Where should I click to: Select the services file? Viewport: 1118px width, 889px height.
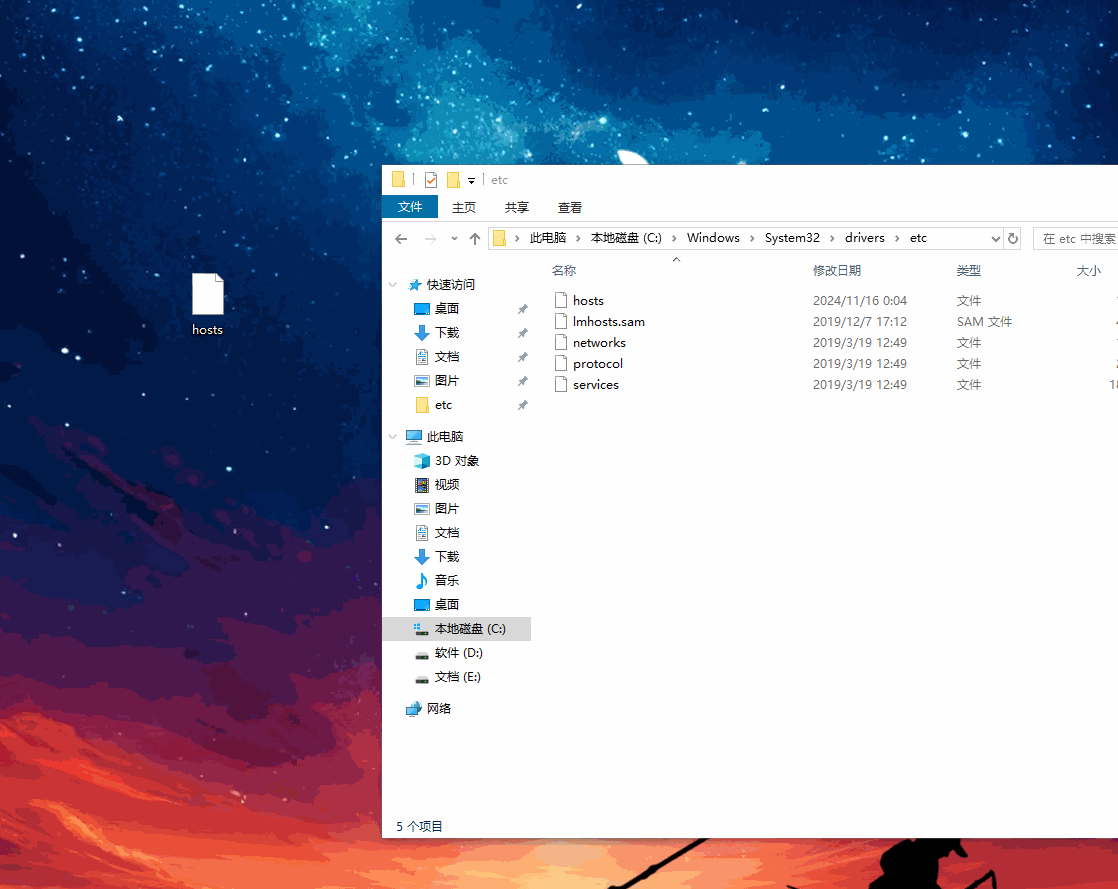pyautogui.click(x=595, y=385)
